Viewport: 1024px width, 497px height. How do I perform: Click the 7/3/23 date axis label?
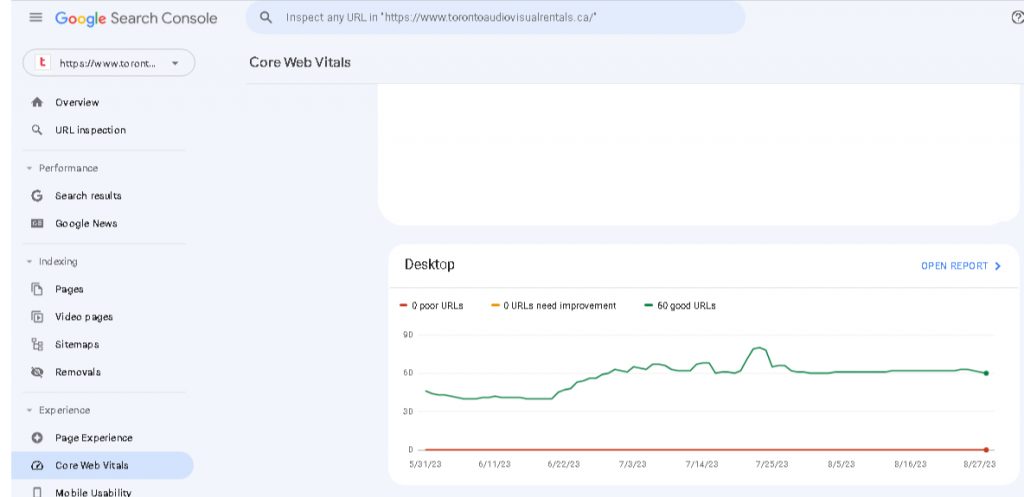[633, 464]
